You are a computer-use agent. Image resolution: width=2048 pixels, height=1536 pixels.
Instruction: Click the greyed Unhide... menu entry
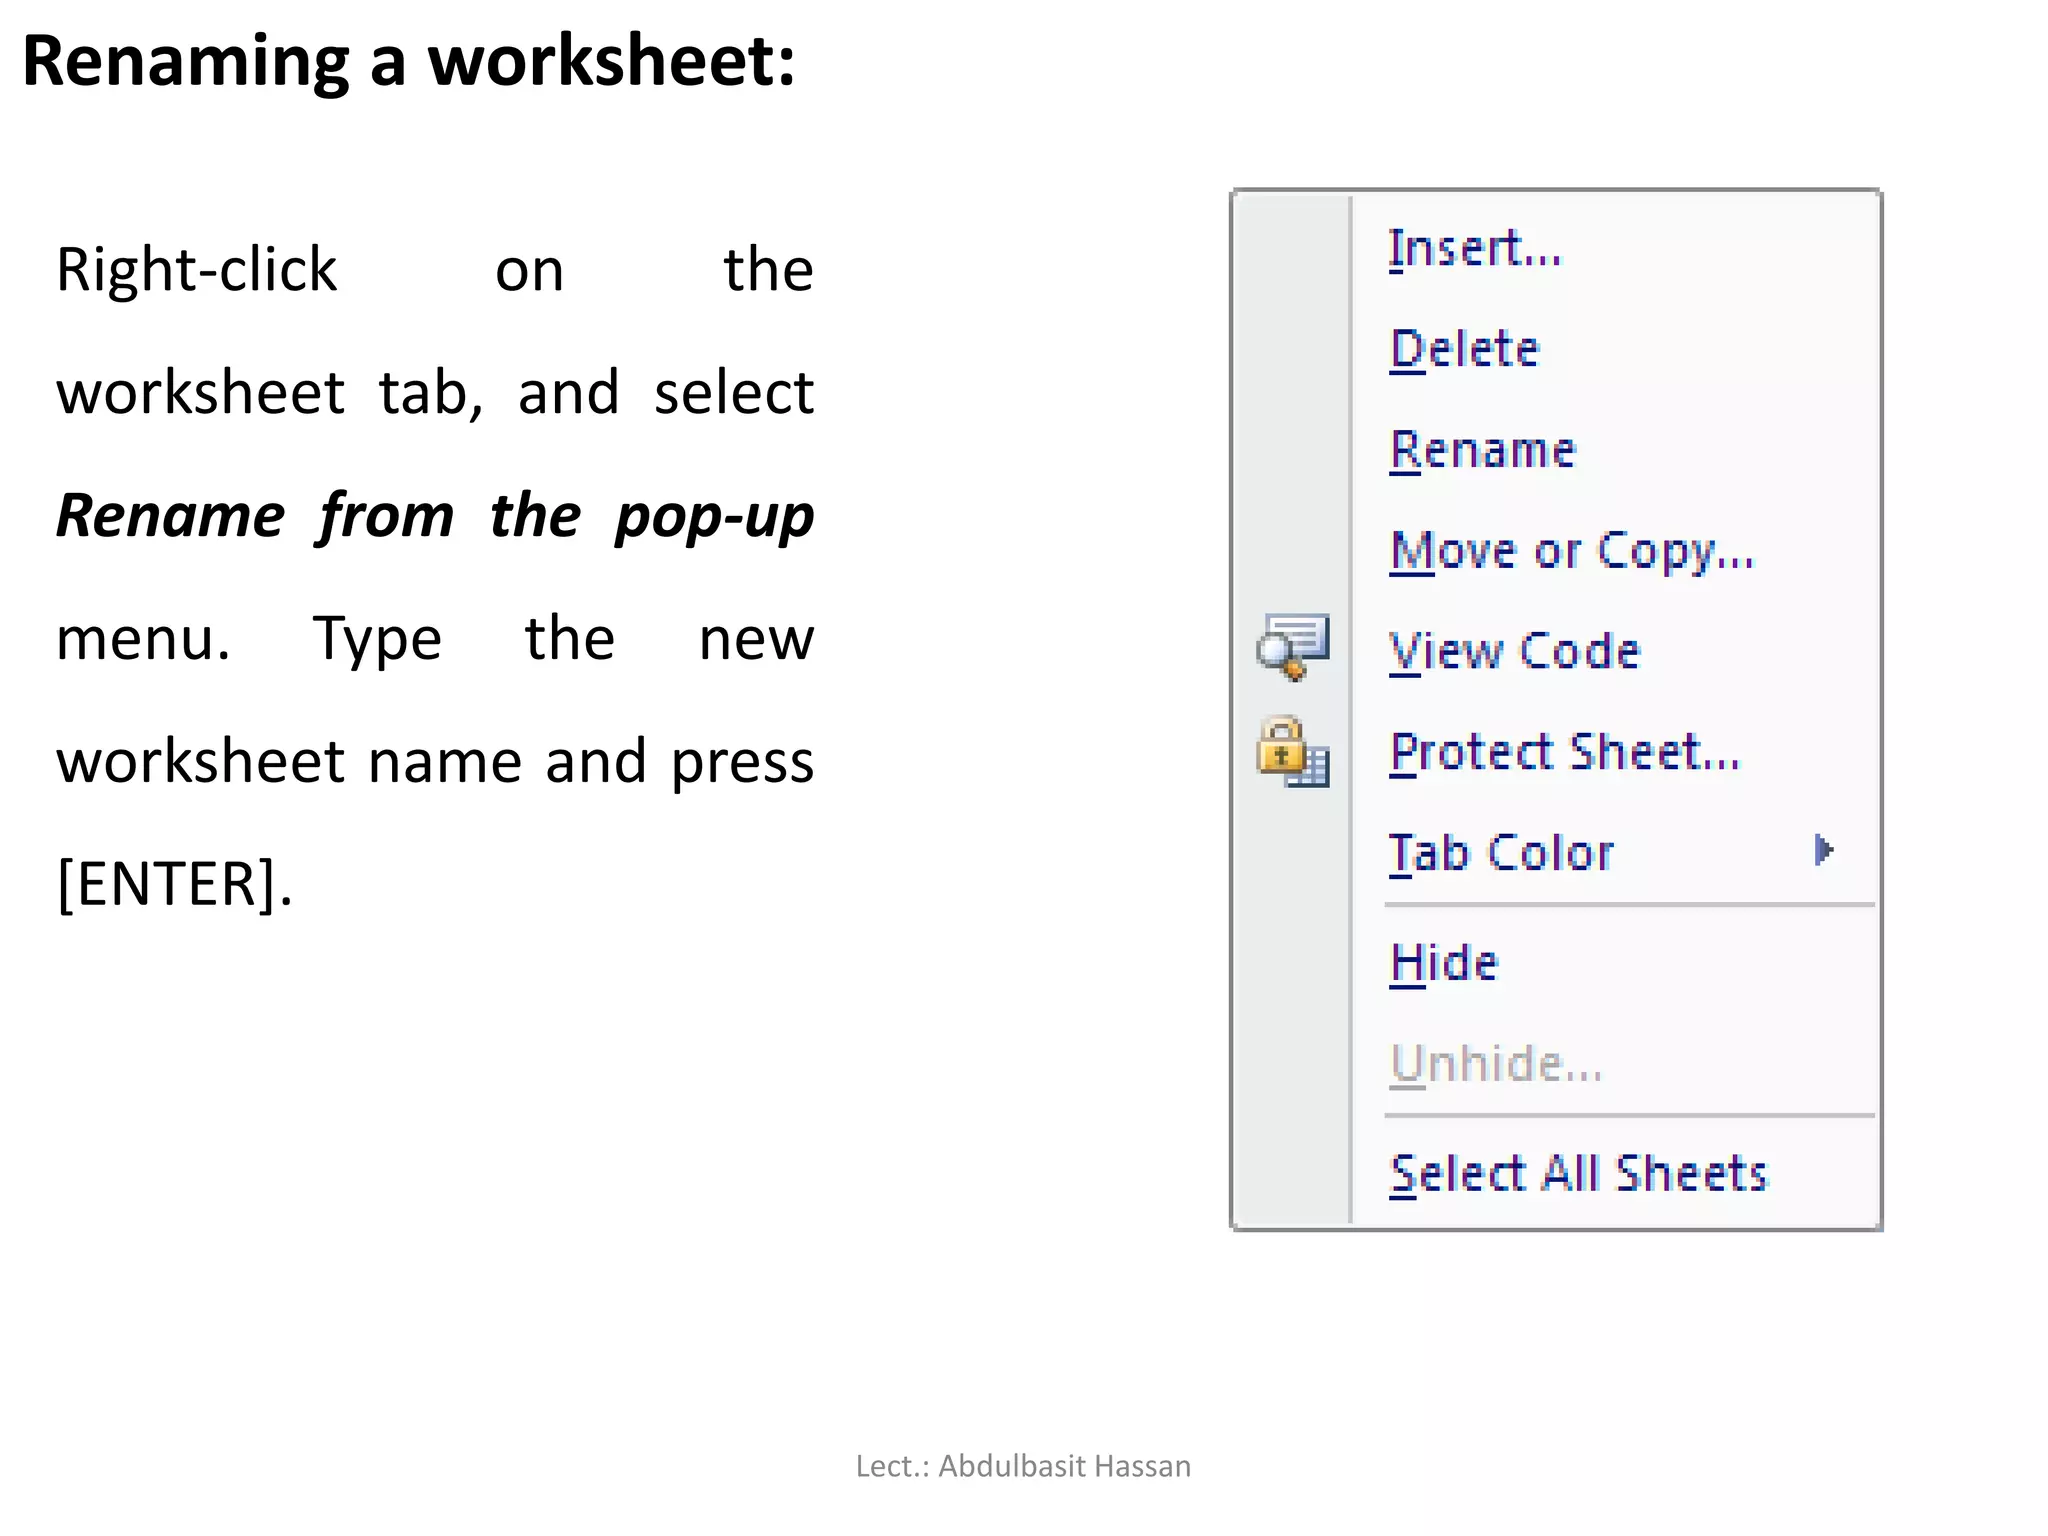click(x=1496, y=1064)
